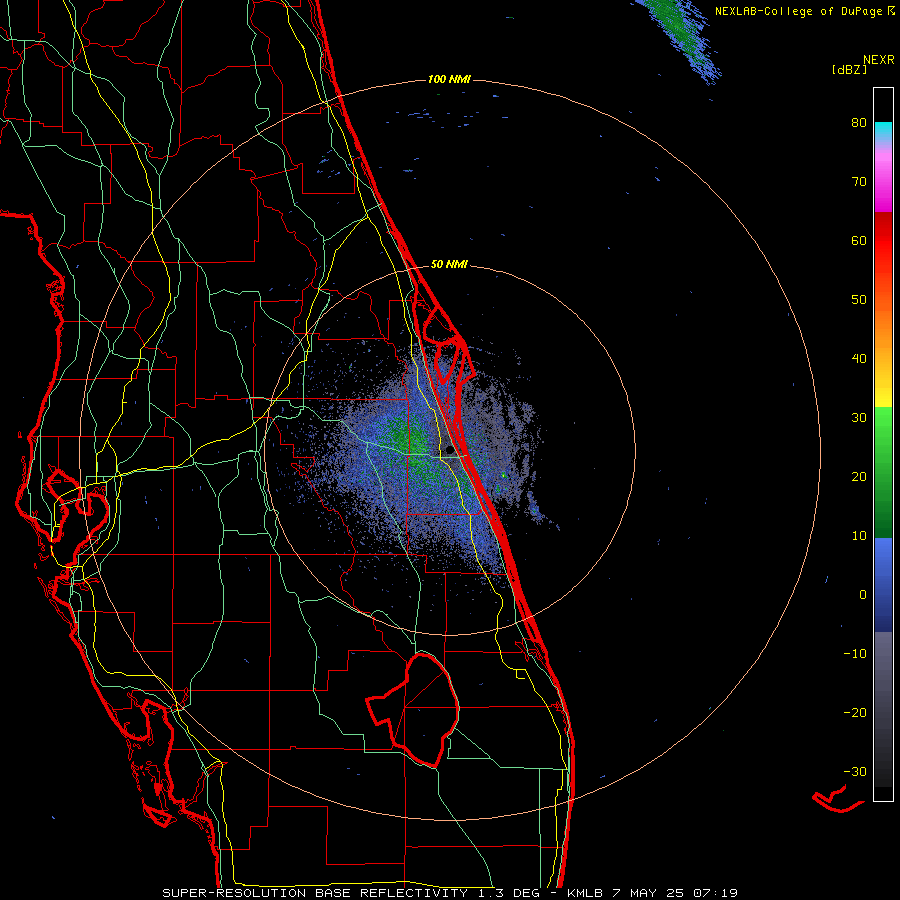Click the 20 dBZ value on the color scale
Viewport: 900px width, 900px height.
(859, 476)
